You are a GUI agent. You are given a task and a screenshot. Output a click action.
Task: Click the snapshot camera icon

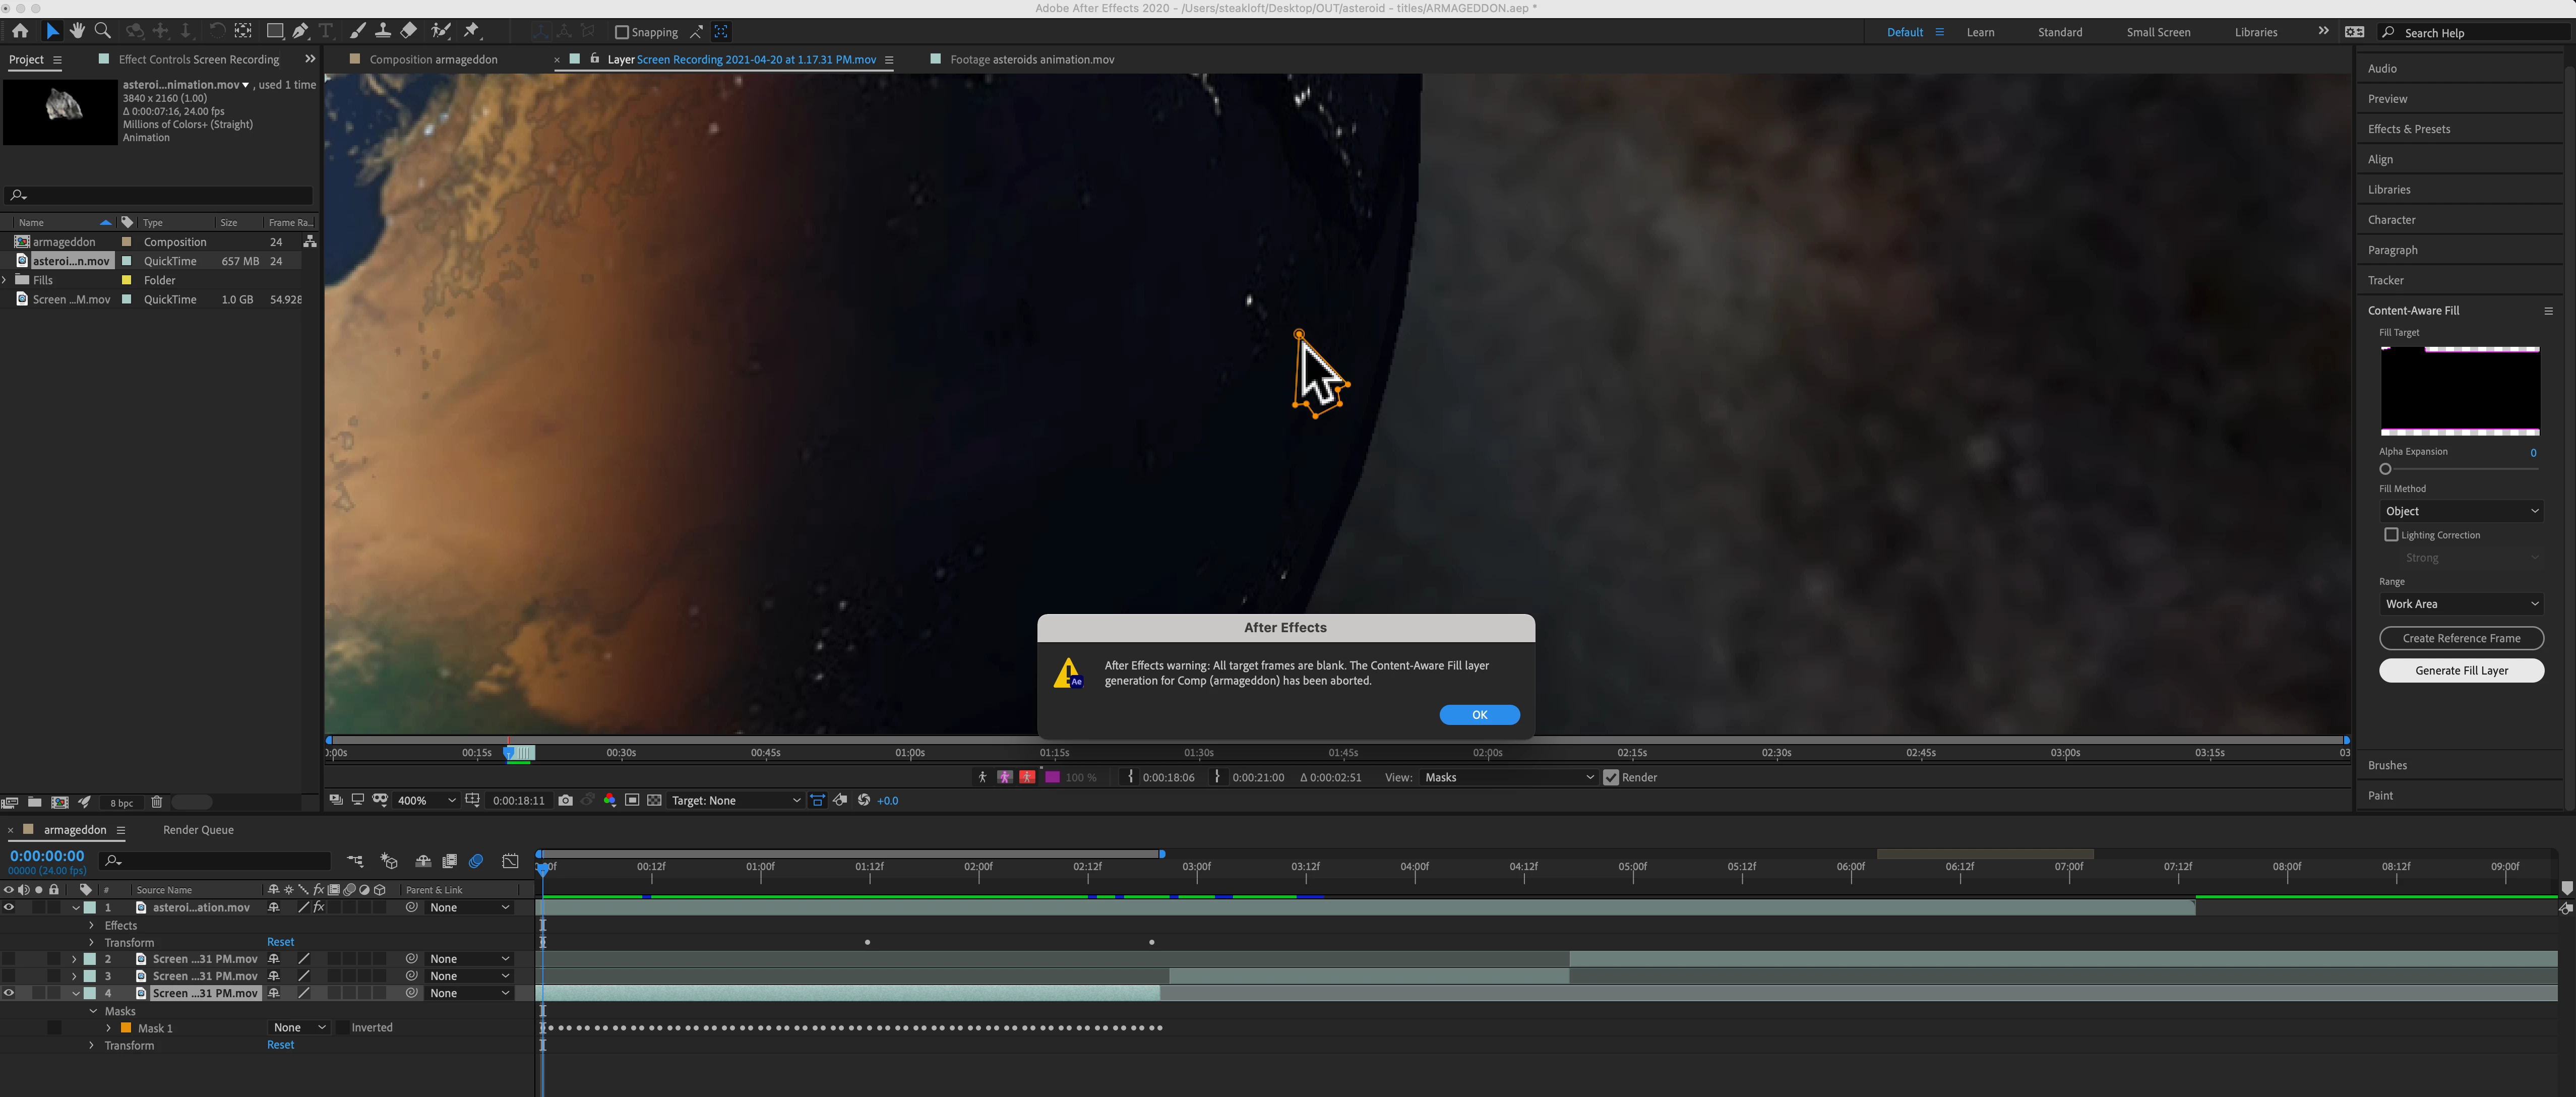[566, 800]
